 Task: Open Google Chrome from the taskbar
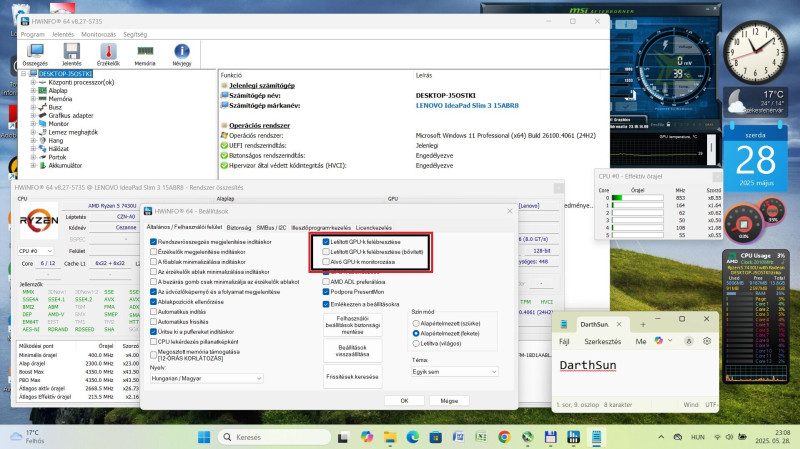504,437
